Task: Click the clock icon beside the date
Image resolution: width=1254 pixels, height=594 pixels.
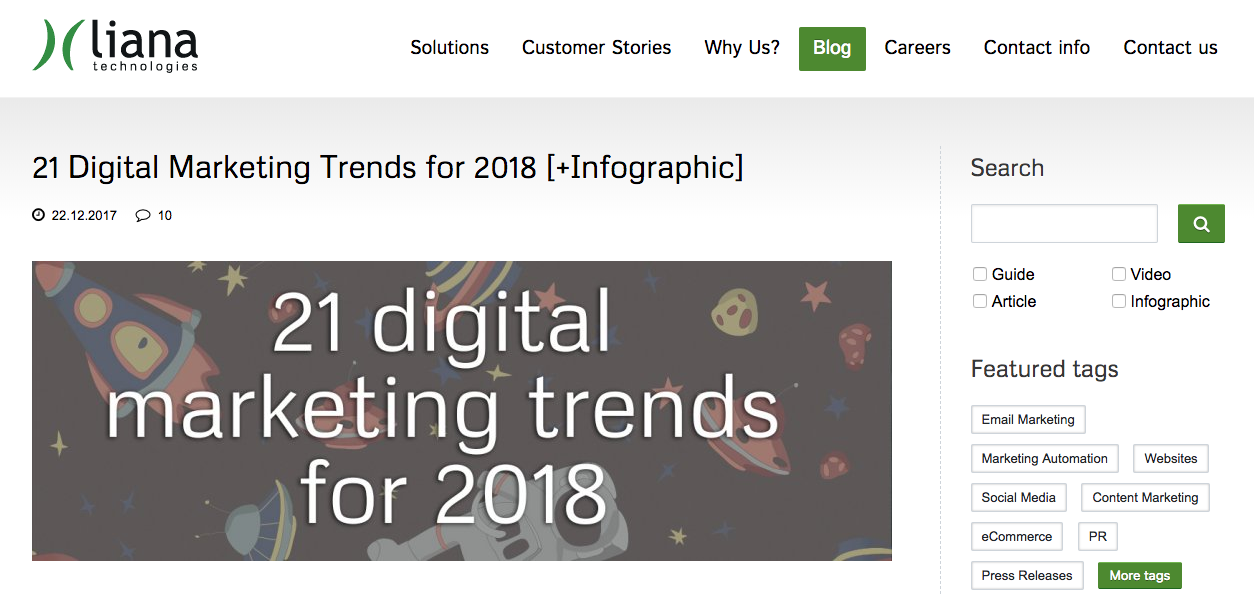Action: coord(39,215)
